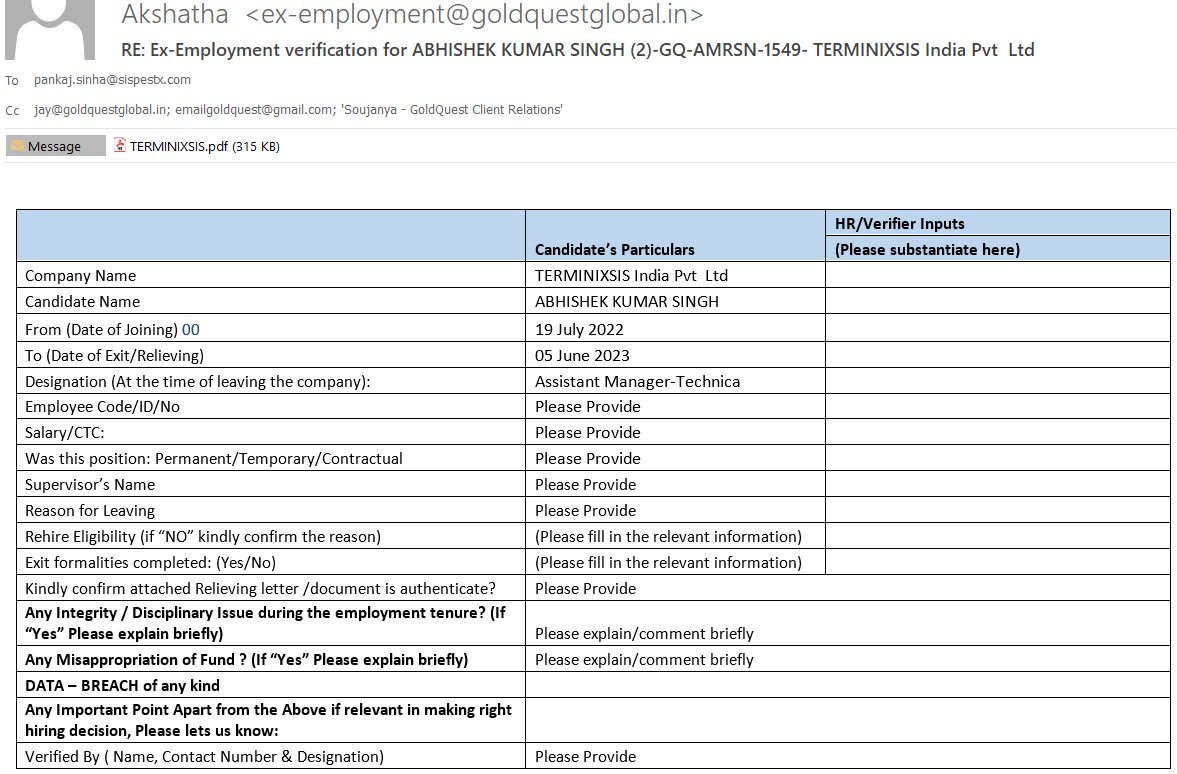
Task: Click relevant information text in Exit formalities row
Action: tap(668, 562)
